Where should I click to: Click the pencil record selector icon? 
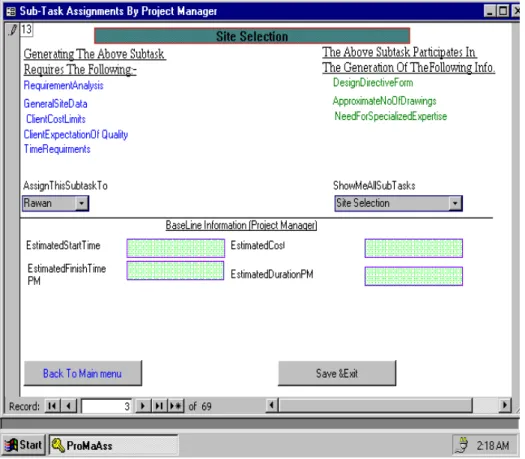(x=13, y=30)
